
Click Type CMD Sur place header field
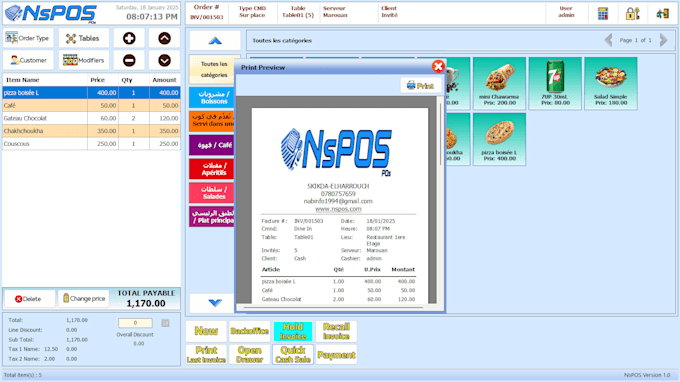point(252,12)
